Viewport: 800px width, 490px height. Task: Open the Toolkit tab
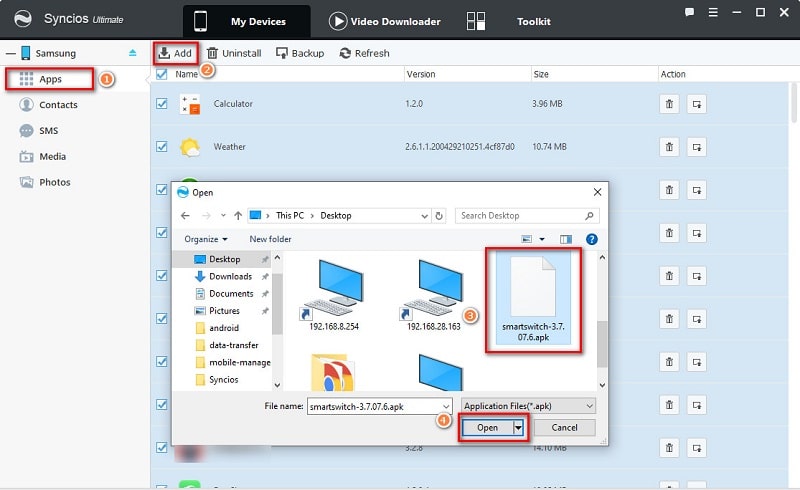click(x=509, y=21)
